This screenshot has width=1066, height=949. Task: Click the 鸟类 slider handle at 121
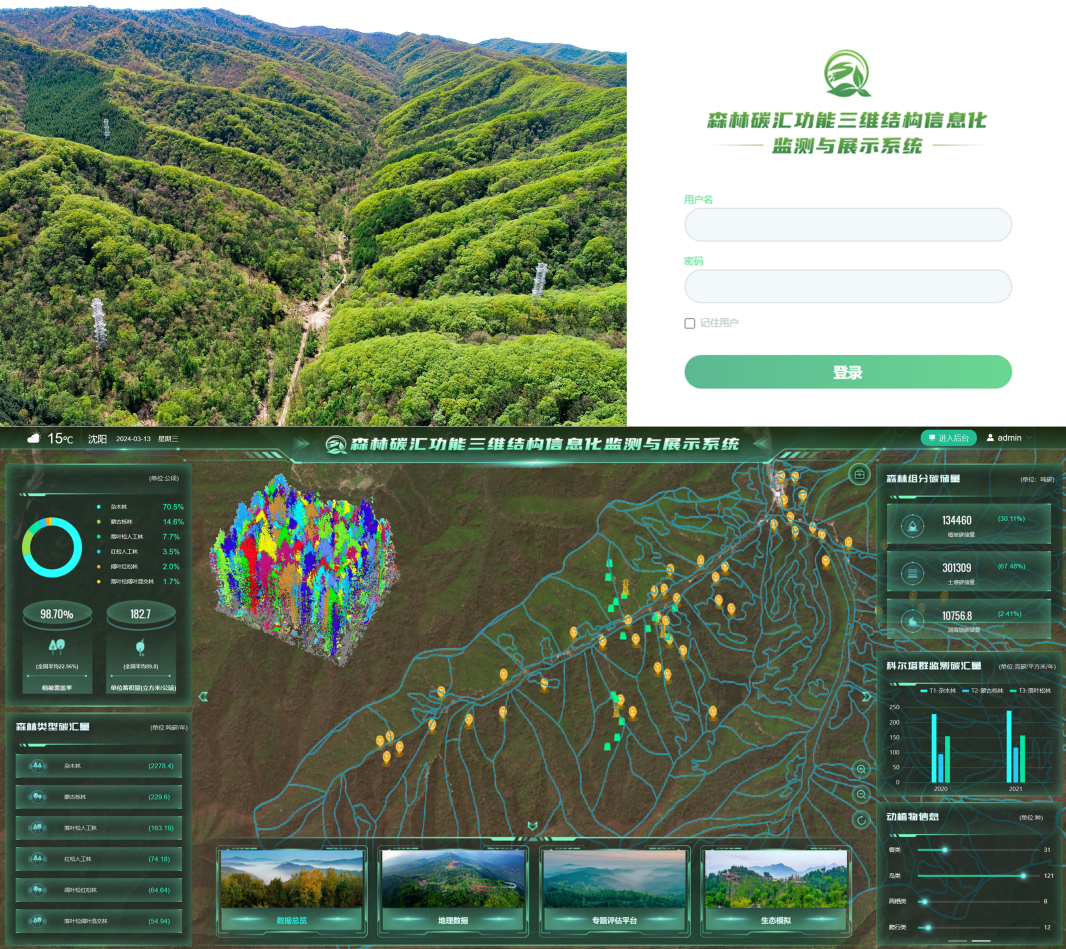(x=1023, y=876)
